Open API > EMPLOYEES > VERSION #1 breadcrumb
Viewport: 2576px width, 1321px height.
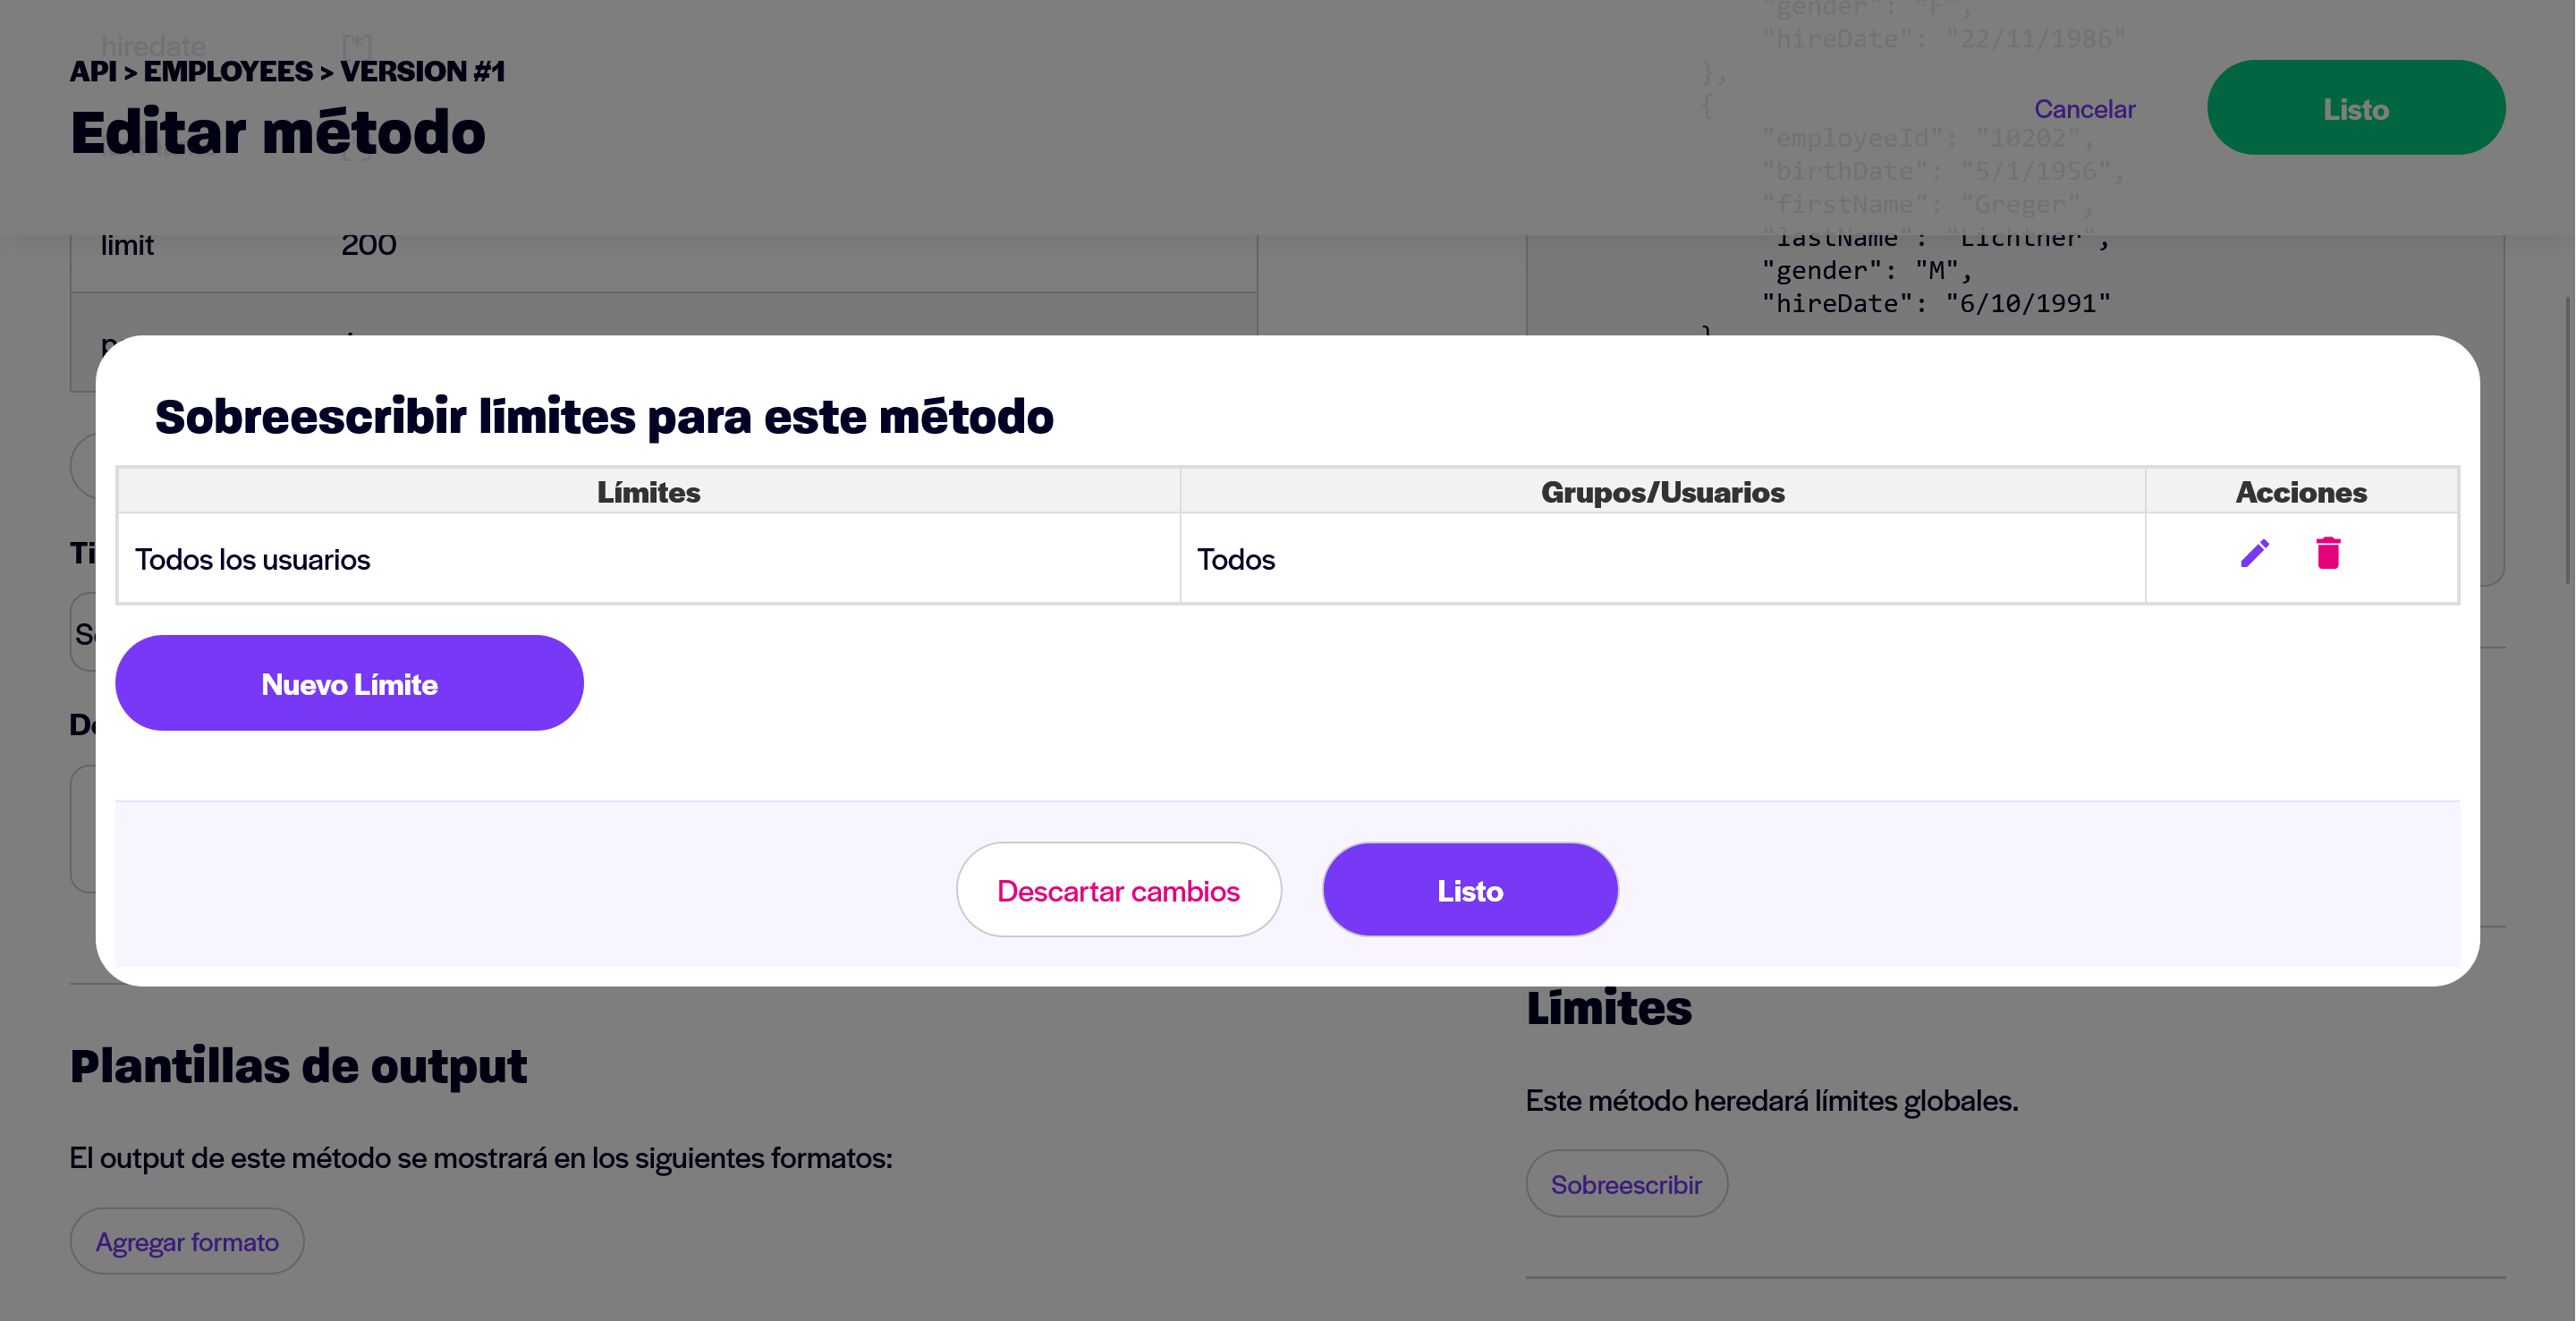click(287, 71)
